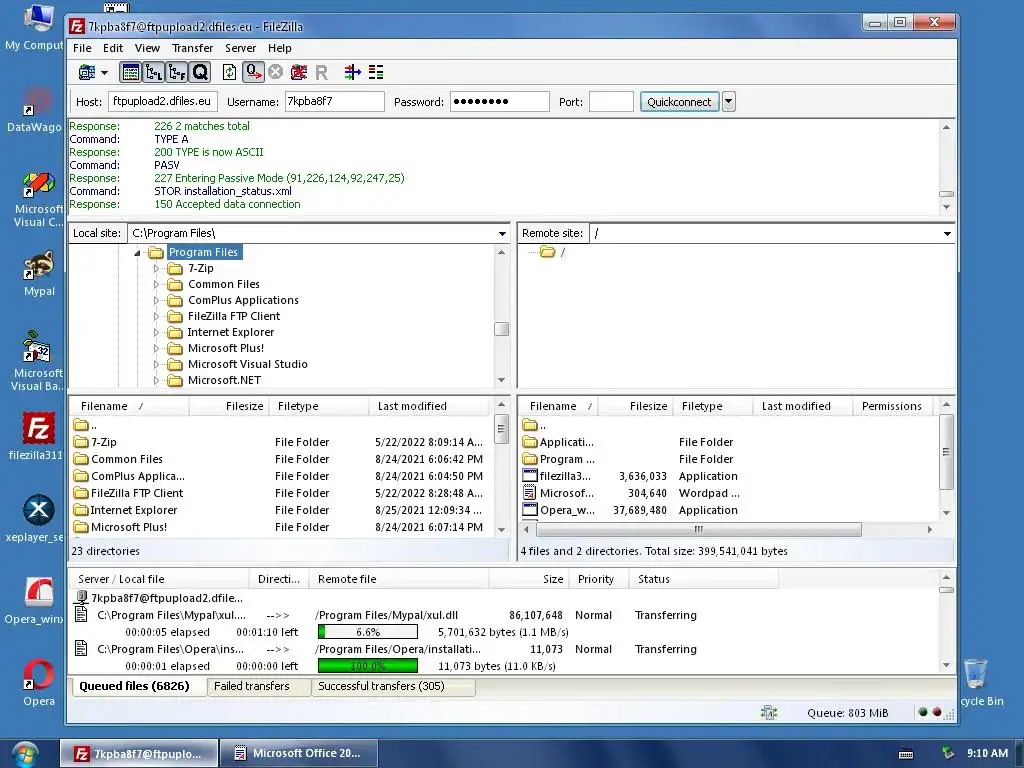Open the Help menu
The image size is (1024, 768).
[x=280, y=48]
